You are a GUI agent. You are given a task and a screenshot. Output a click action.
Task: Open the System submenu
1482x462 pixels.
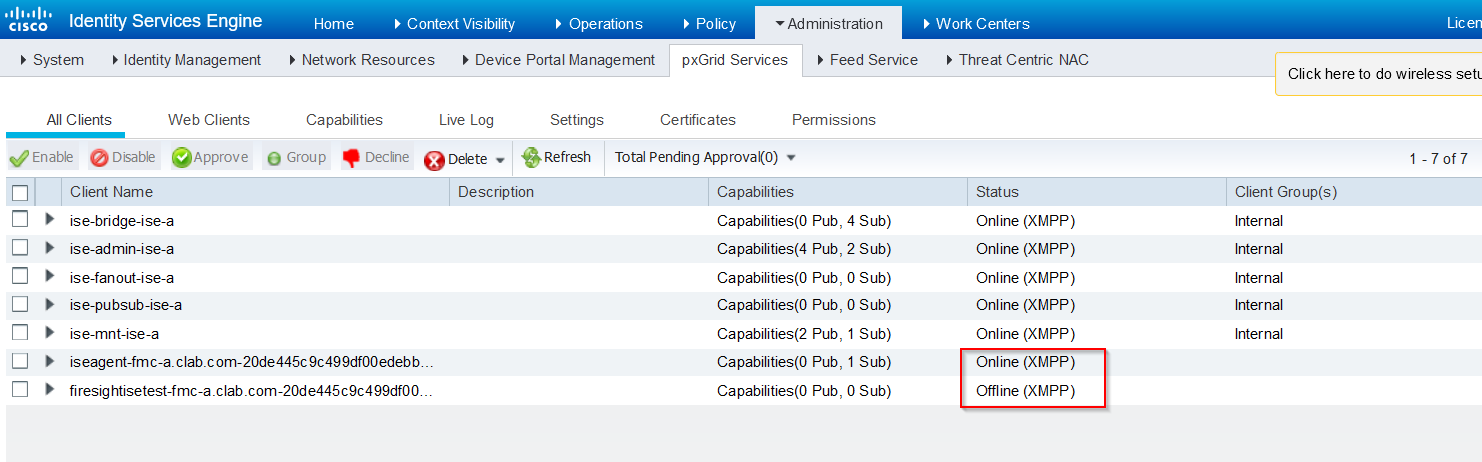pyautogui.click(x=52, y=60)
